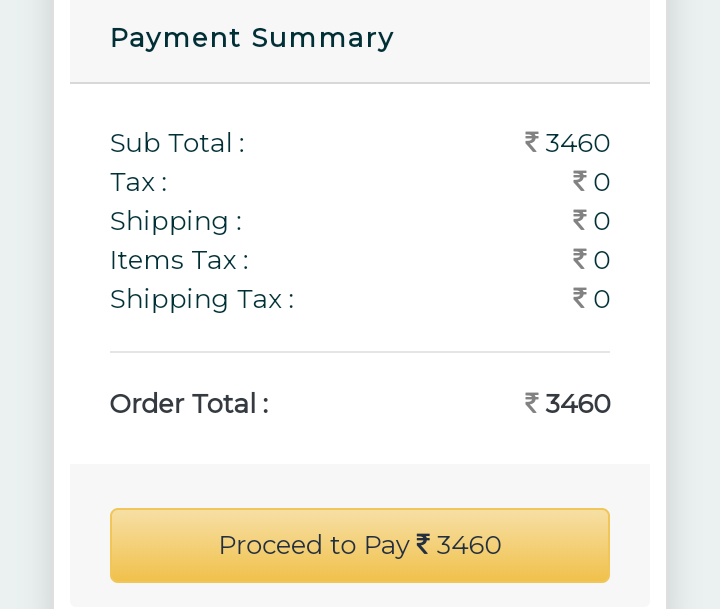Click the Order Total label
This screenshot has width=720, height=609.
(189, 404)
